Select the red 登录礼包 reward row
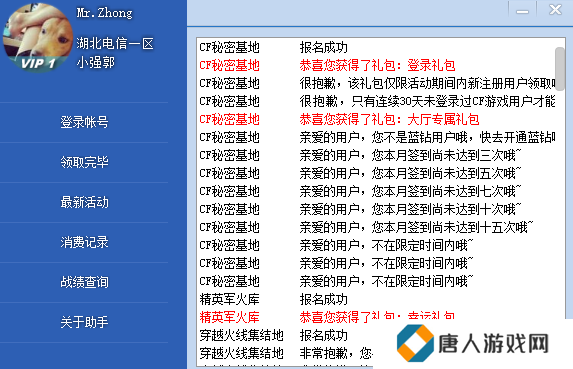The image size is (573, 369). [x=377, y=65]
